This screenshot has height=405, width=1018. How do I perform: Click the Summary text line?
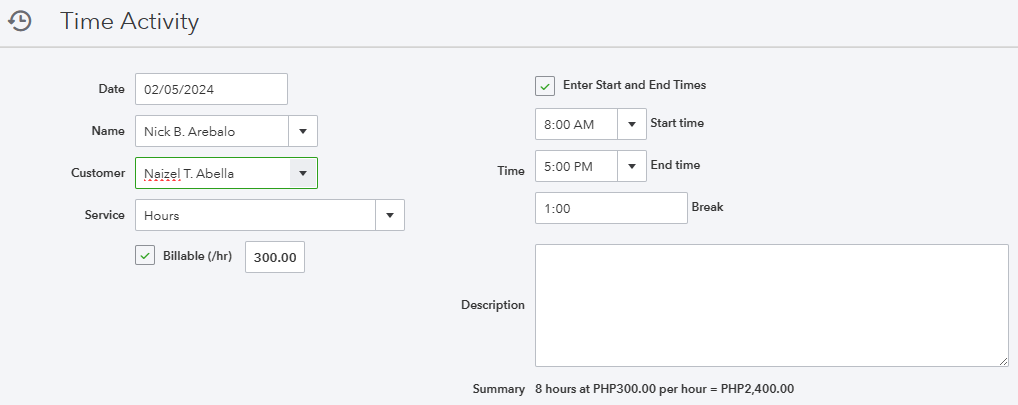665,389
